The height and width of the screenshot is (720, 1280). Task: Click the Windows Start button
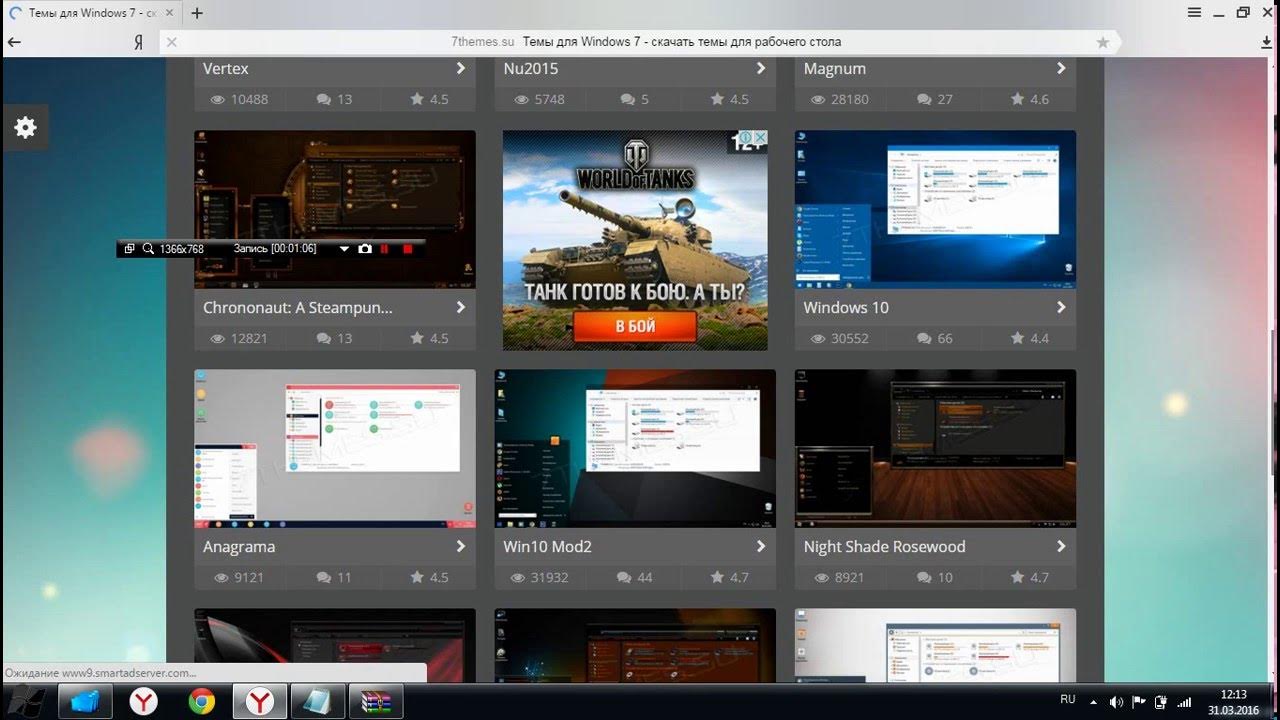pos(27,702)
